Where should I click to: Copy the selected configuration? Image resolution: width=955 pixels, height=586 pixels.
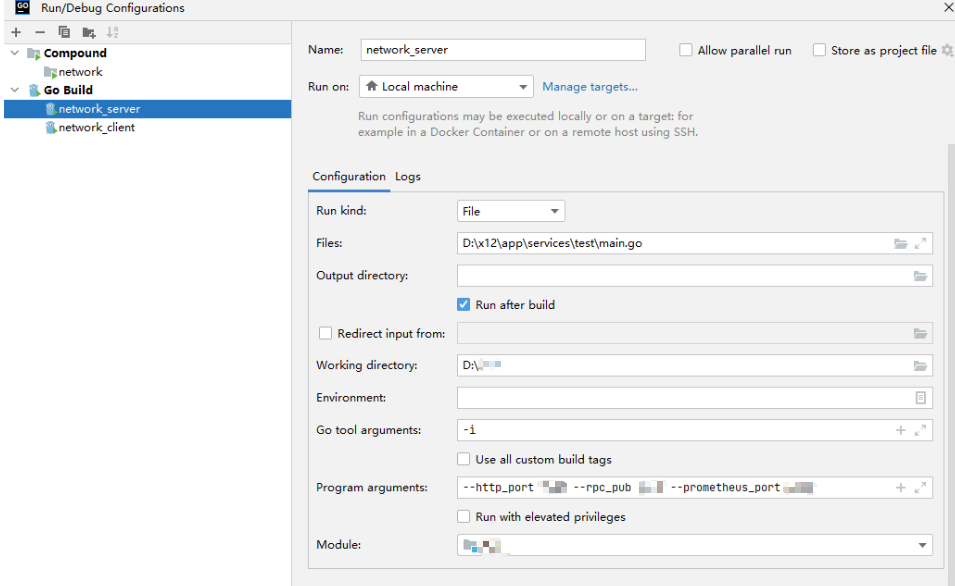click(64, 32)
